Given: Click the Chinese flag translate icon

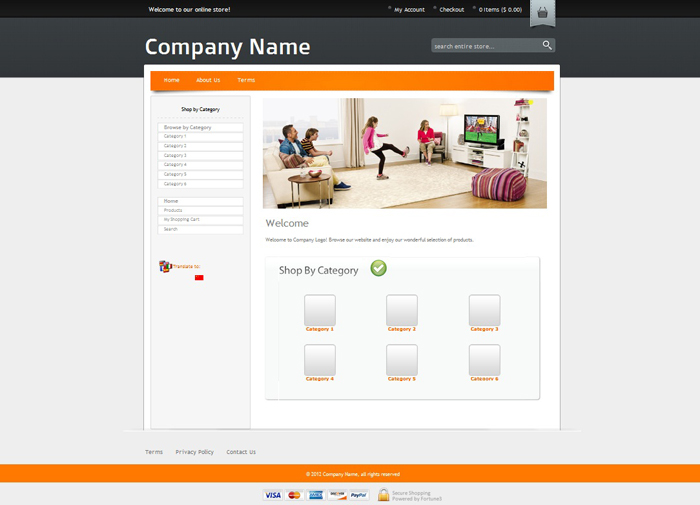Looking at the screenshot, I should [x=199, y=277].
